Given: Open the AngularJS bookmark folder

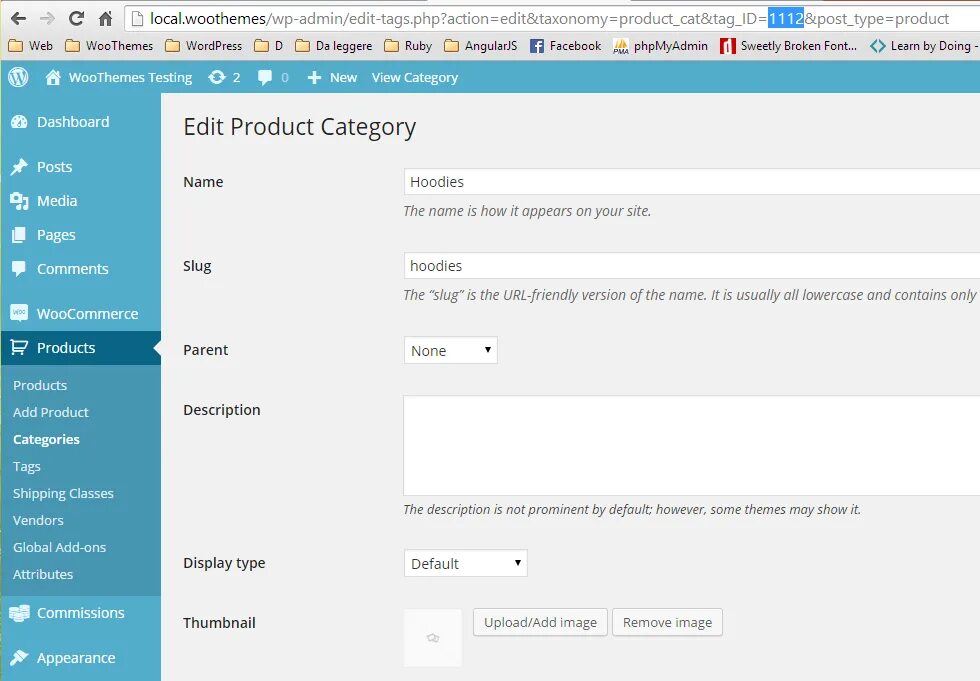Looking at the screenshot, I should pyautogui.click(x=481, y=46).
